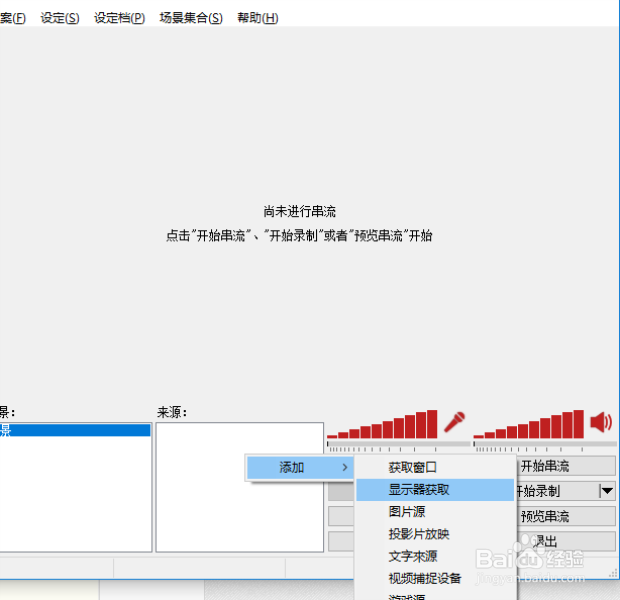Mute the desktop speaker icon
The image size is (620, 600).
click(601, 422)
